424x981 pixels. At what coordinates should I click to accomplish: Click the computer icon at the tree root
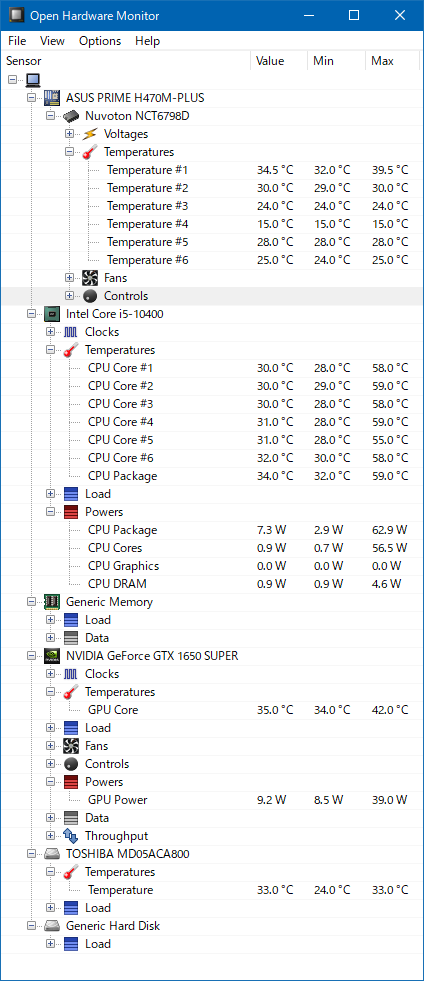[33, 79]
